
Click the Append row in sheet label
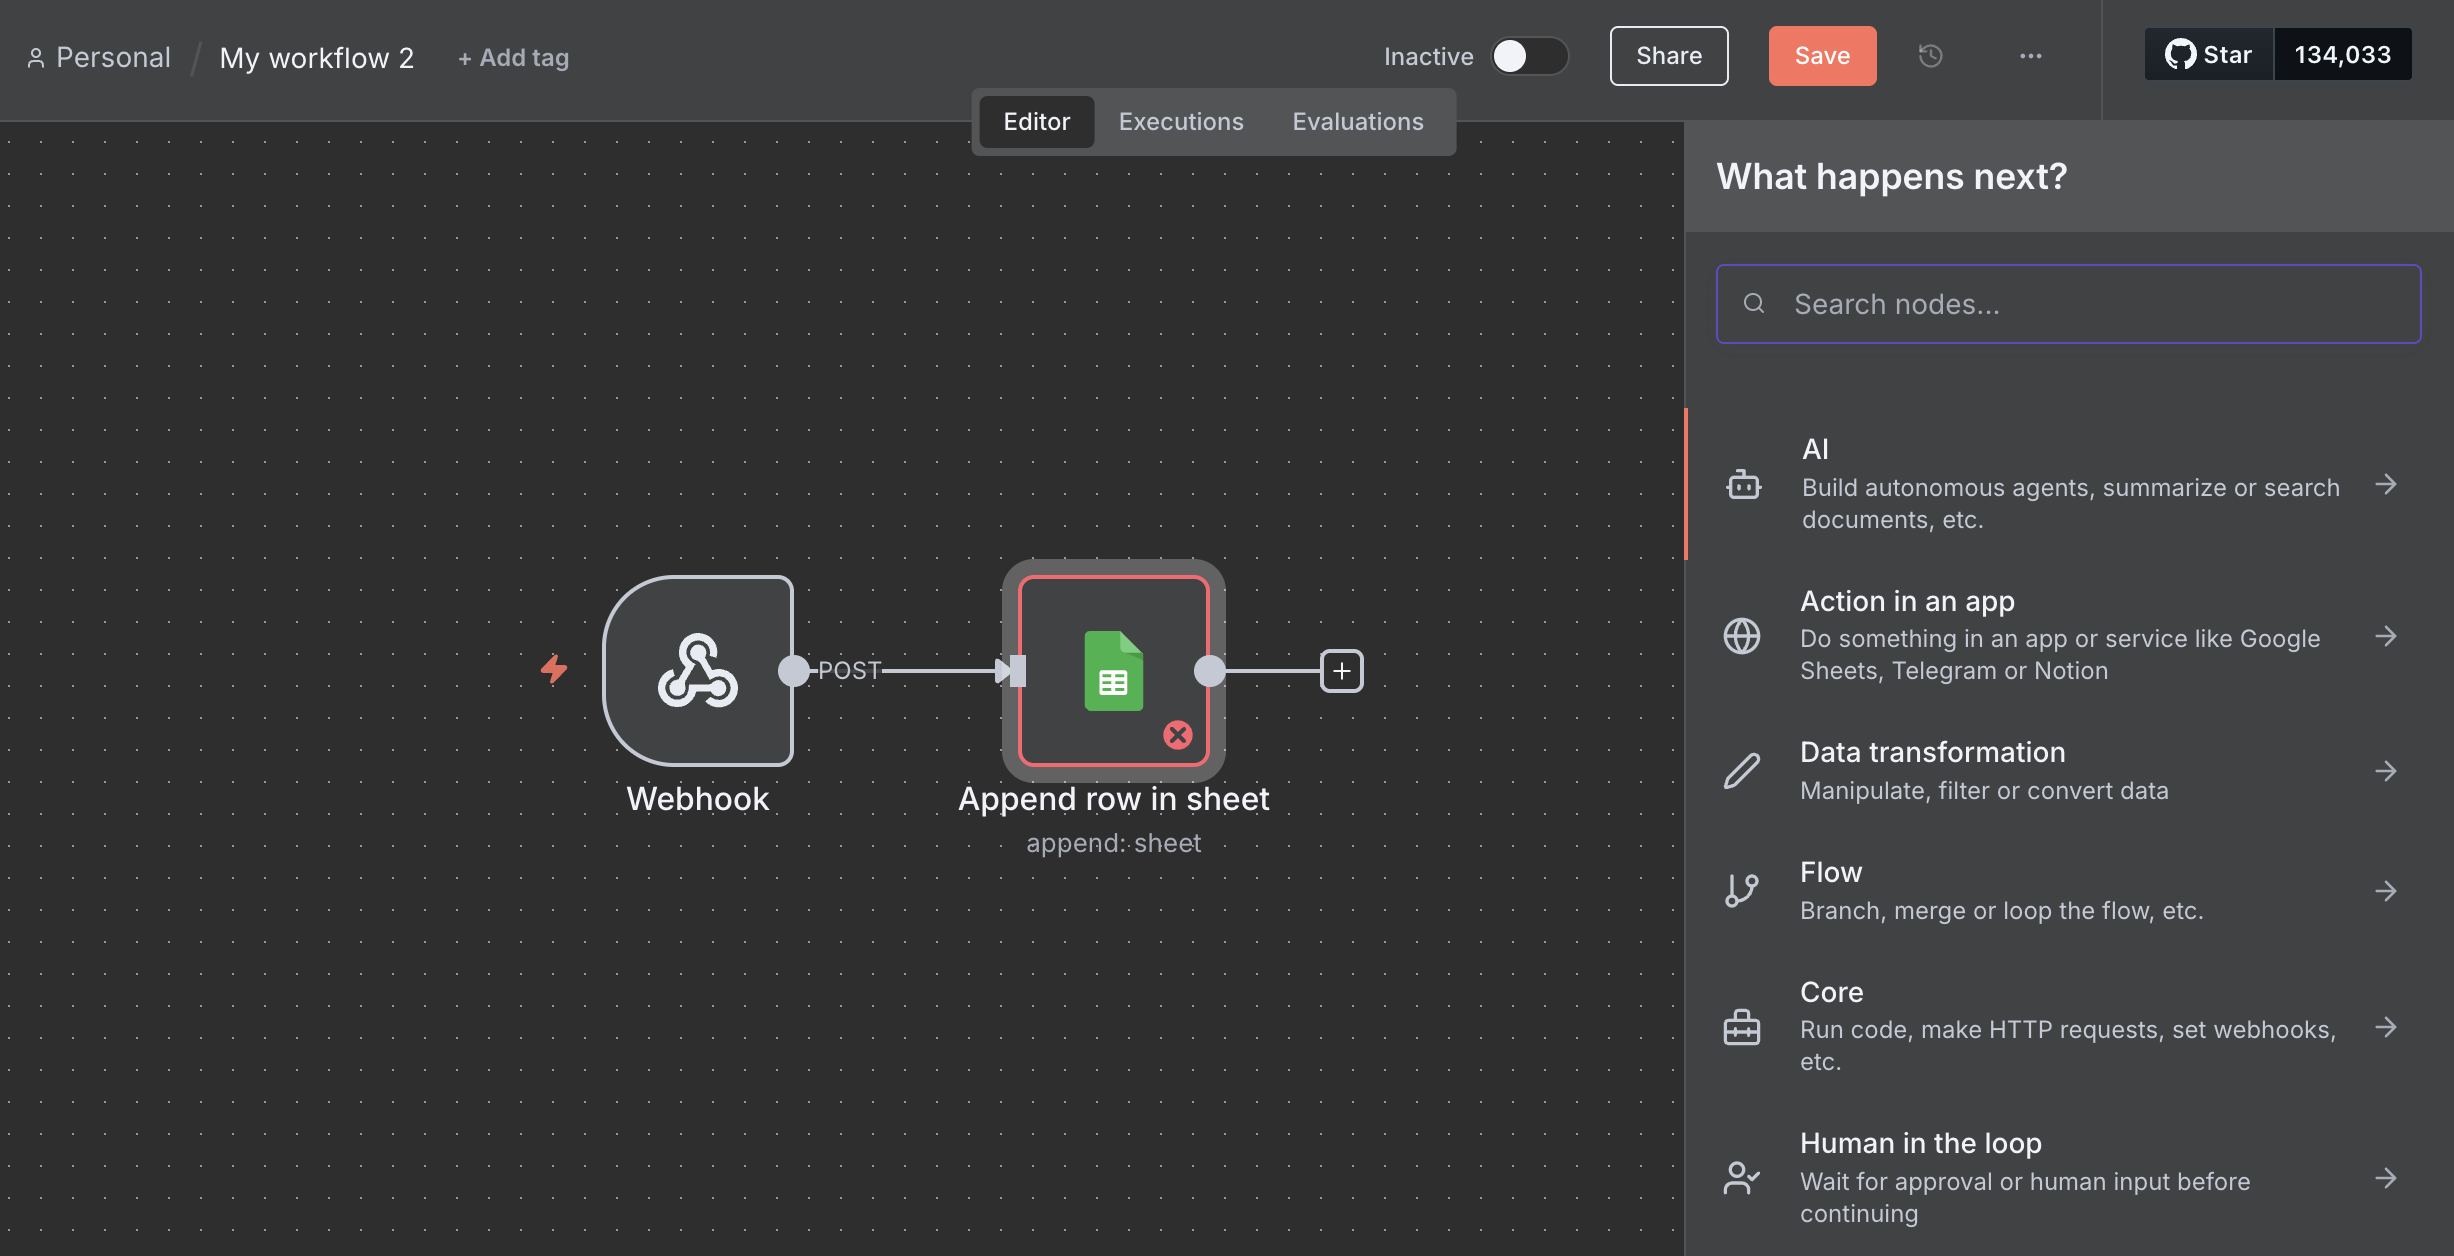(1113, 799)
